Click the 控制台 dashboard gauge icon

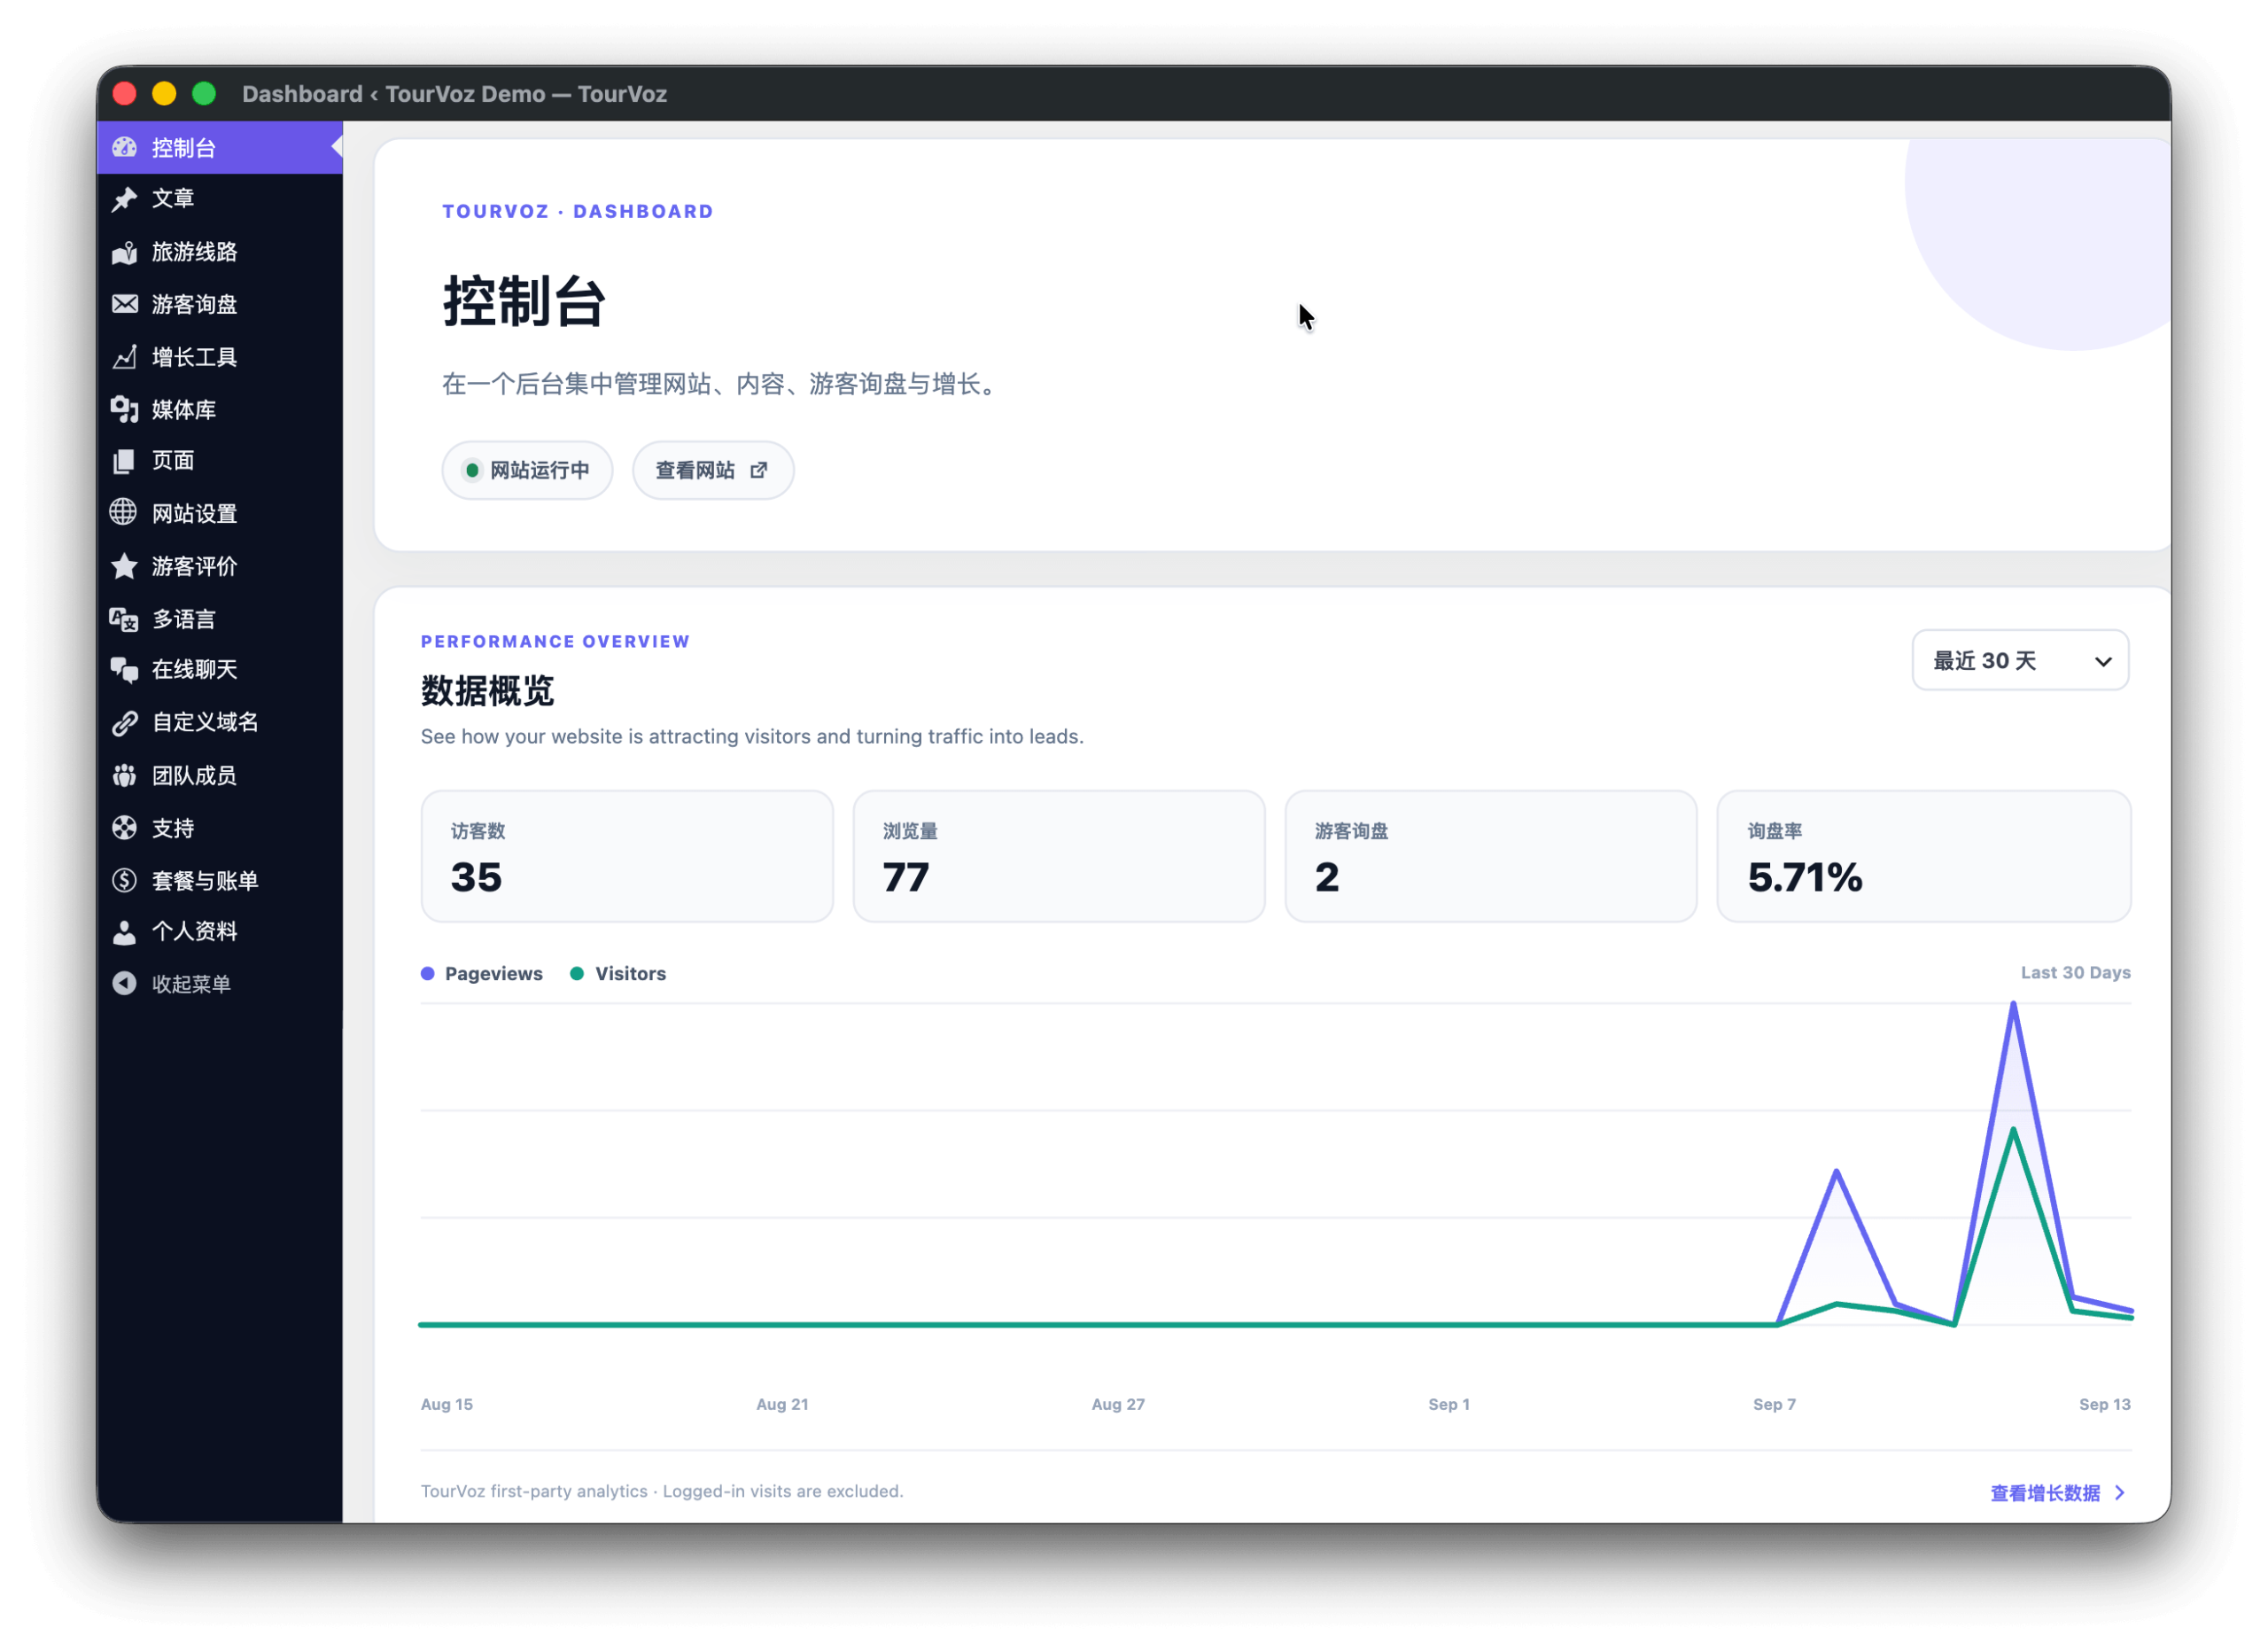[x=125, y=148]
